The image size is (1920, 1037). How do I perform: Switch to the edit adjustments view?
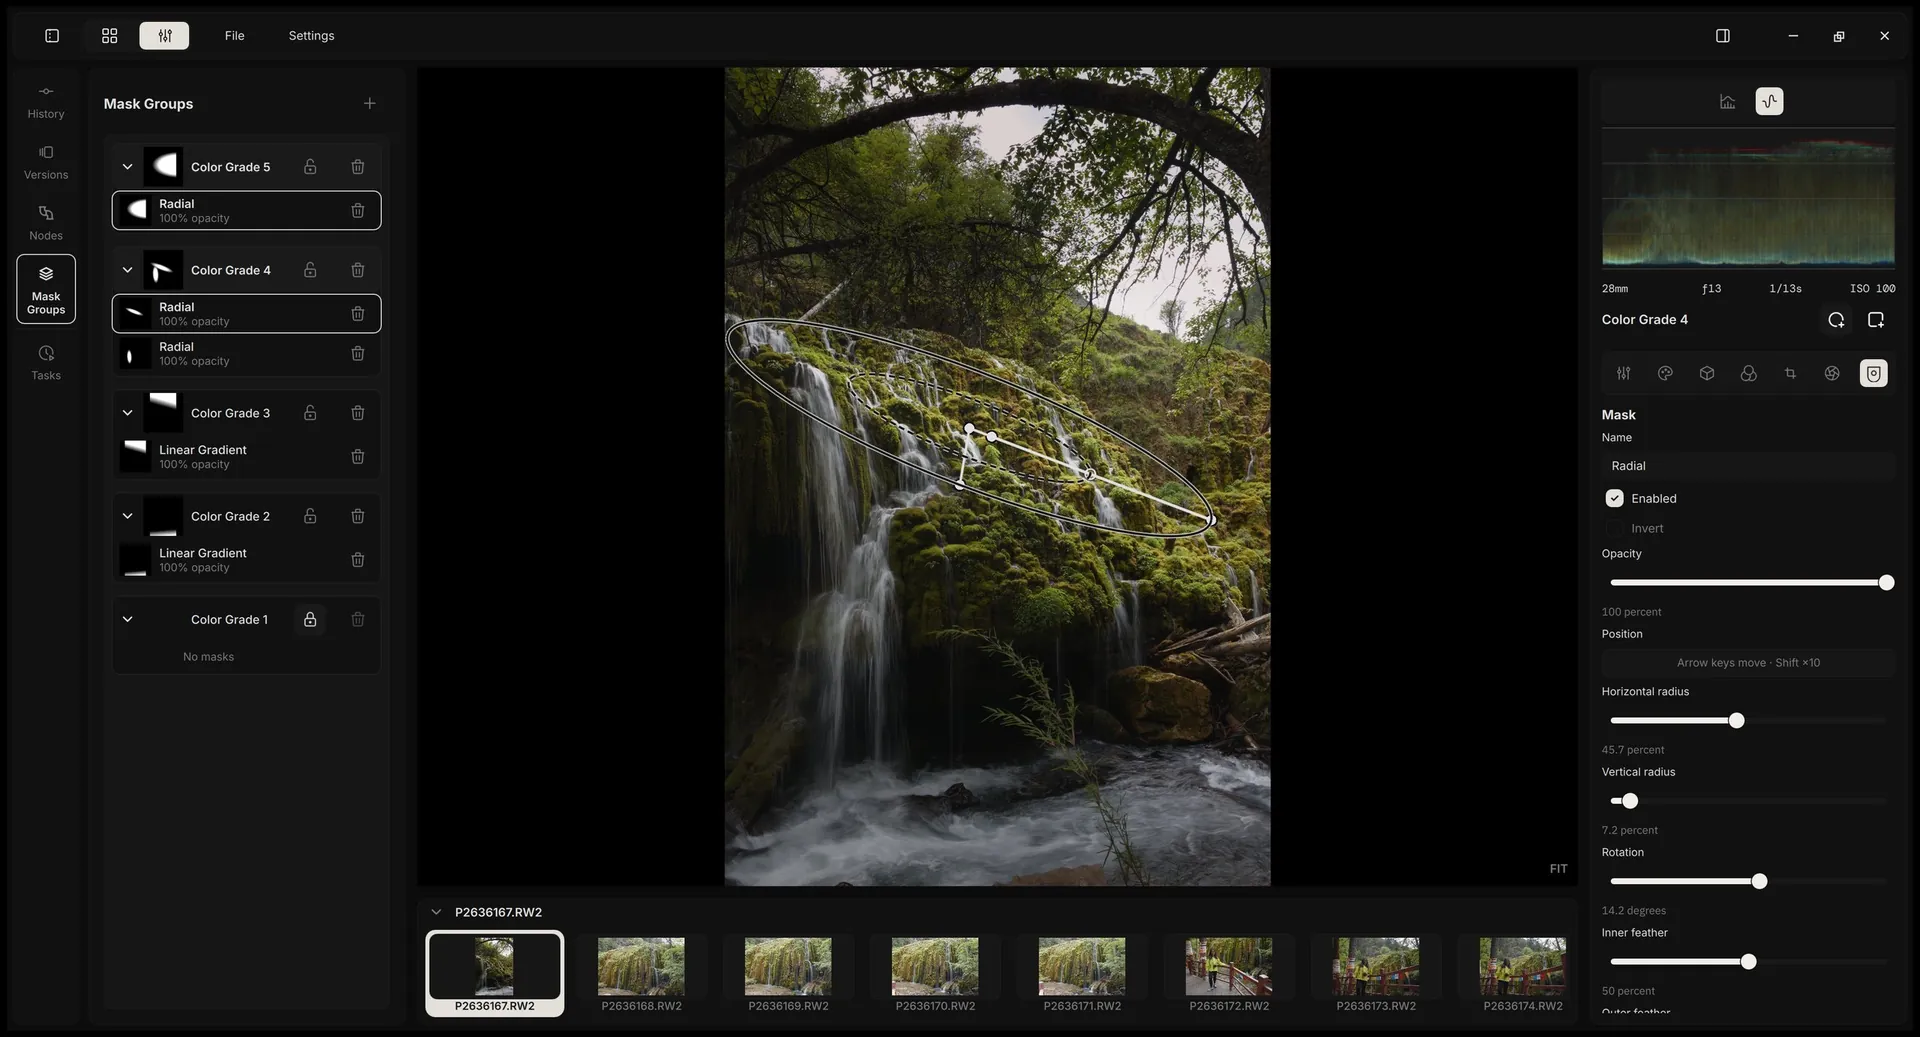(x=165, y=36)
